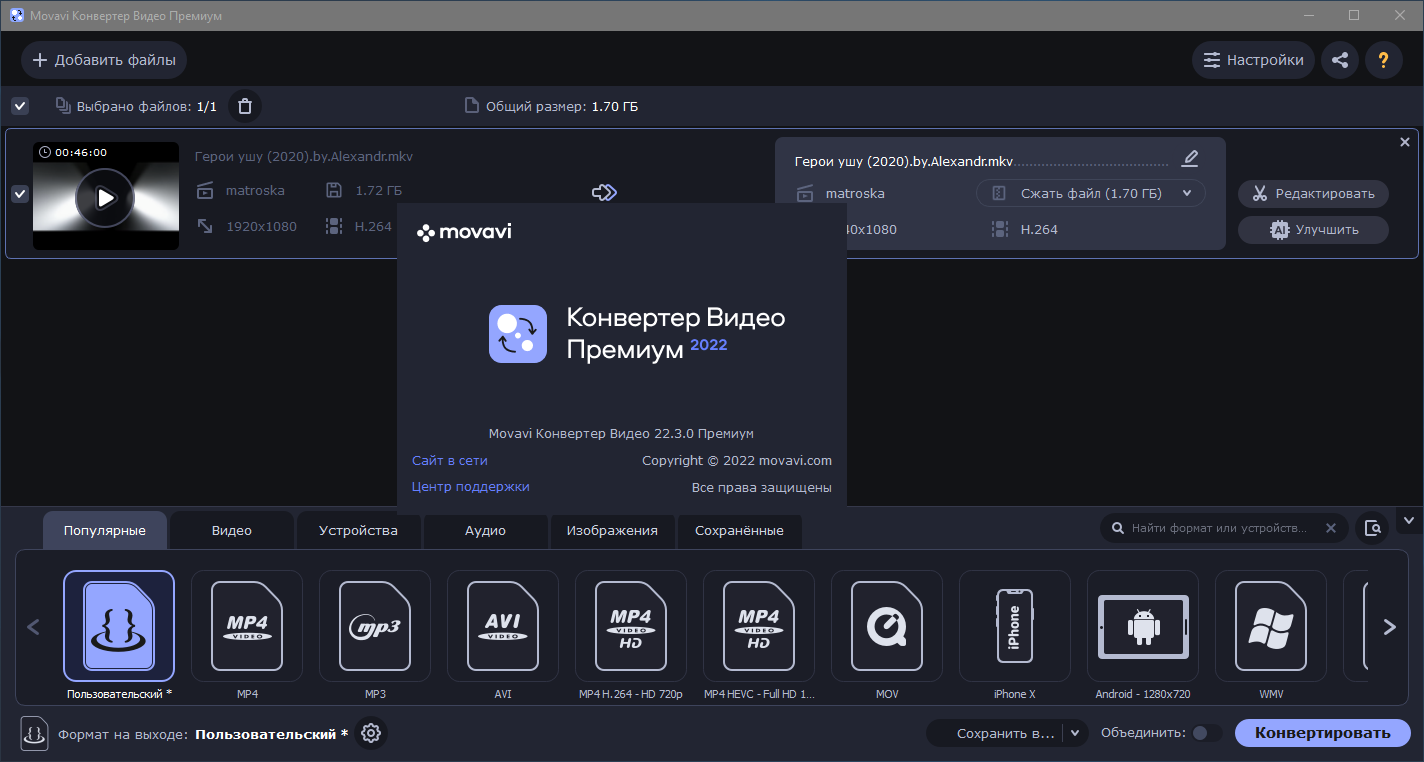This screenshot has width=1424, height=762.
Task: Open the Сохранённые tab
Action: (x=739, y=530)
